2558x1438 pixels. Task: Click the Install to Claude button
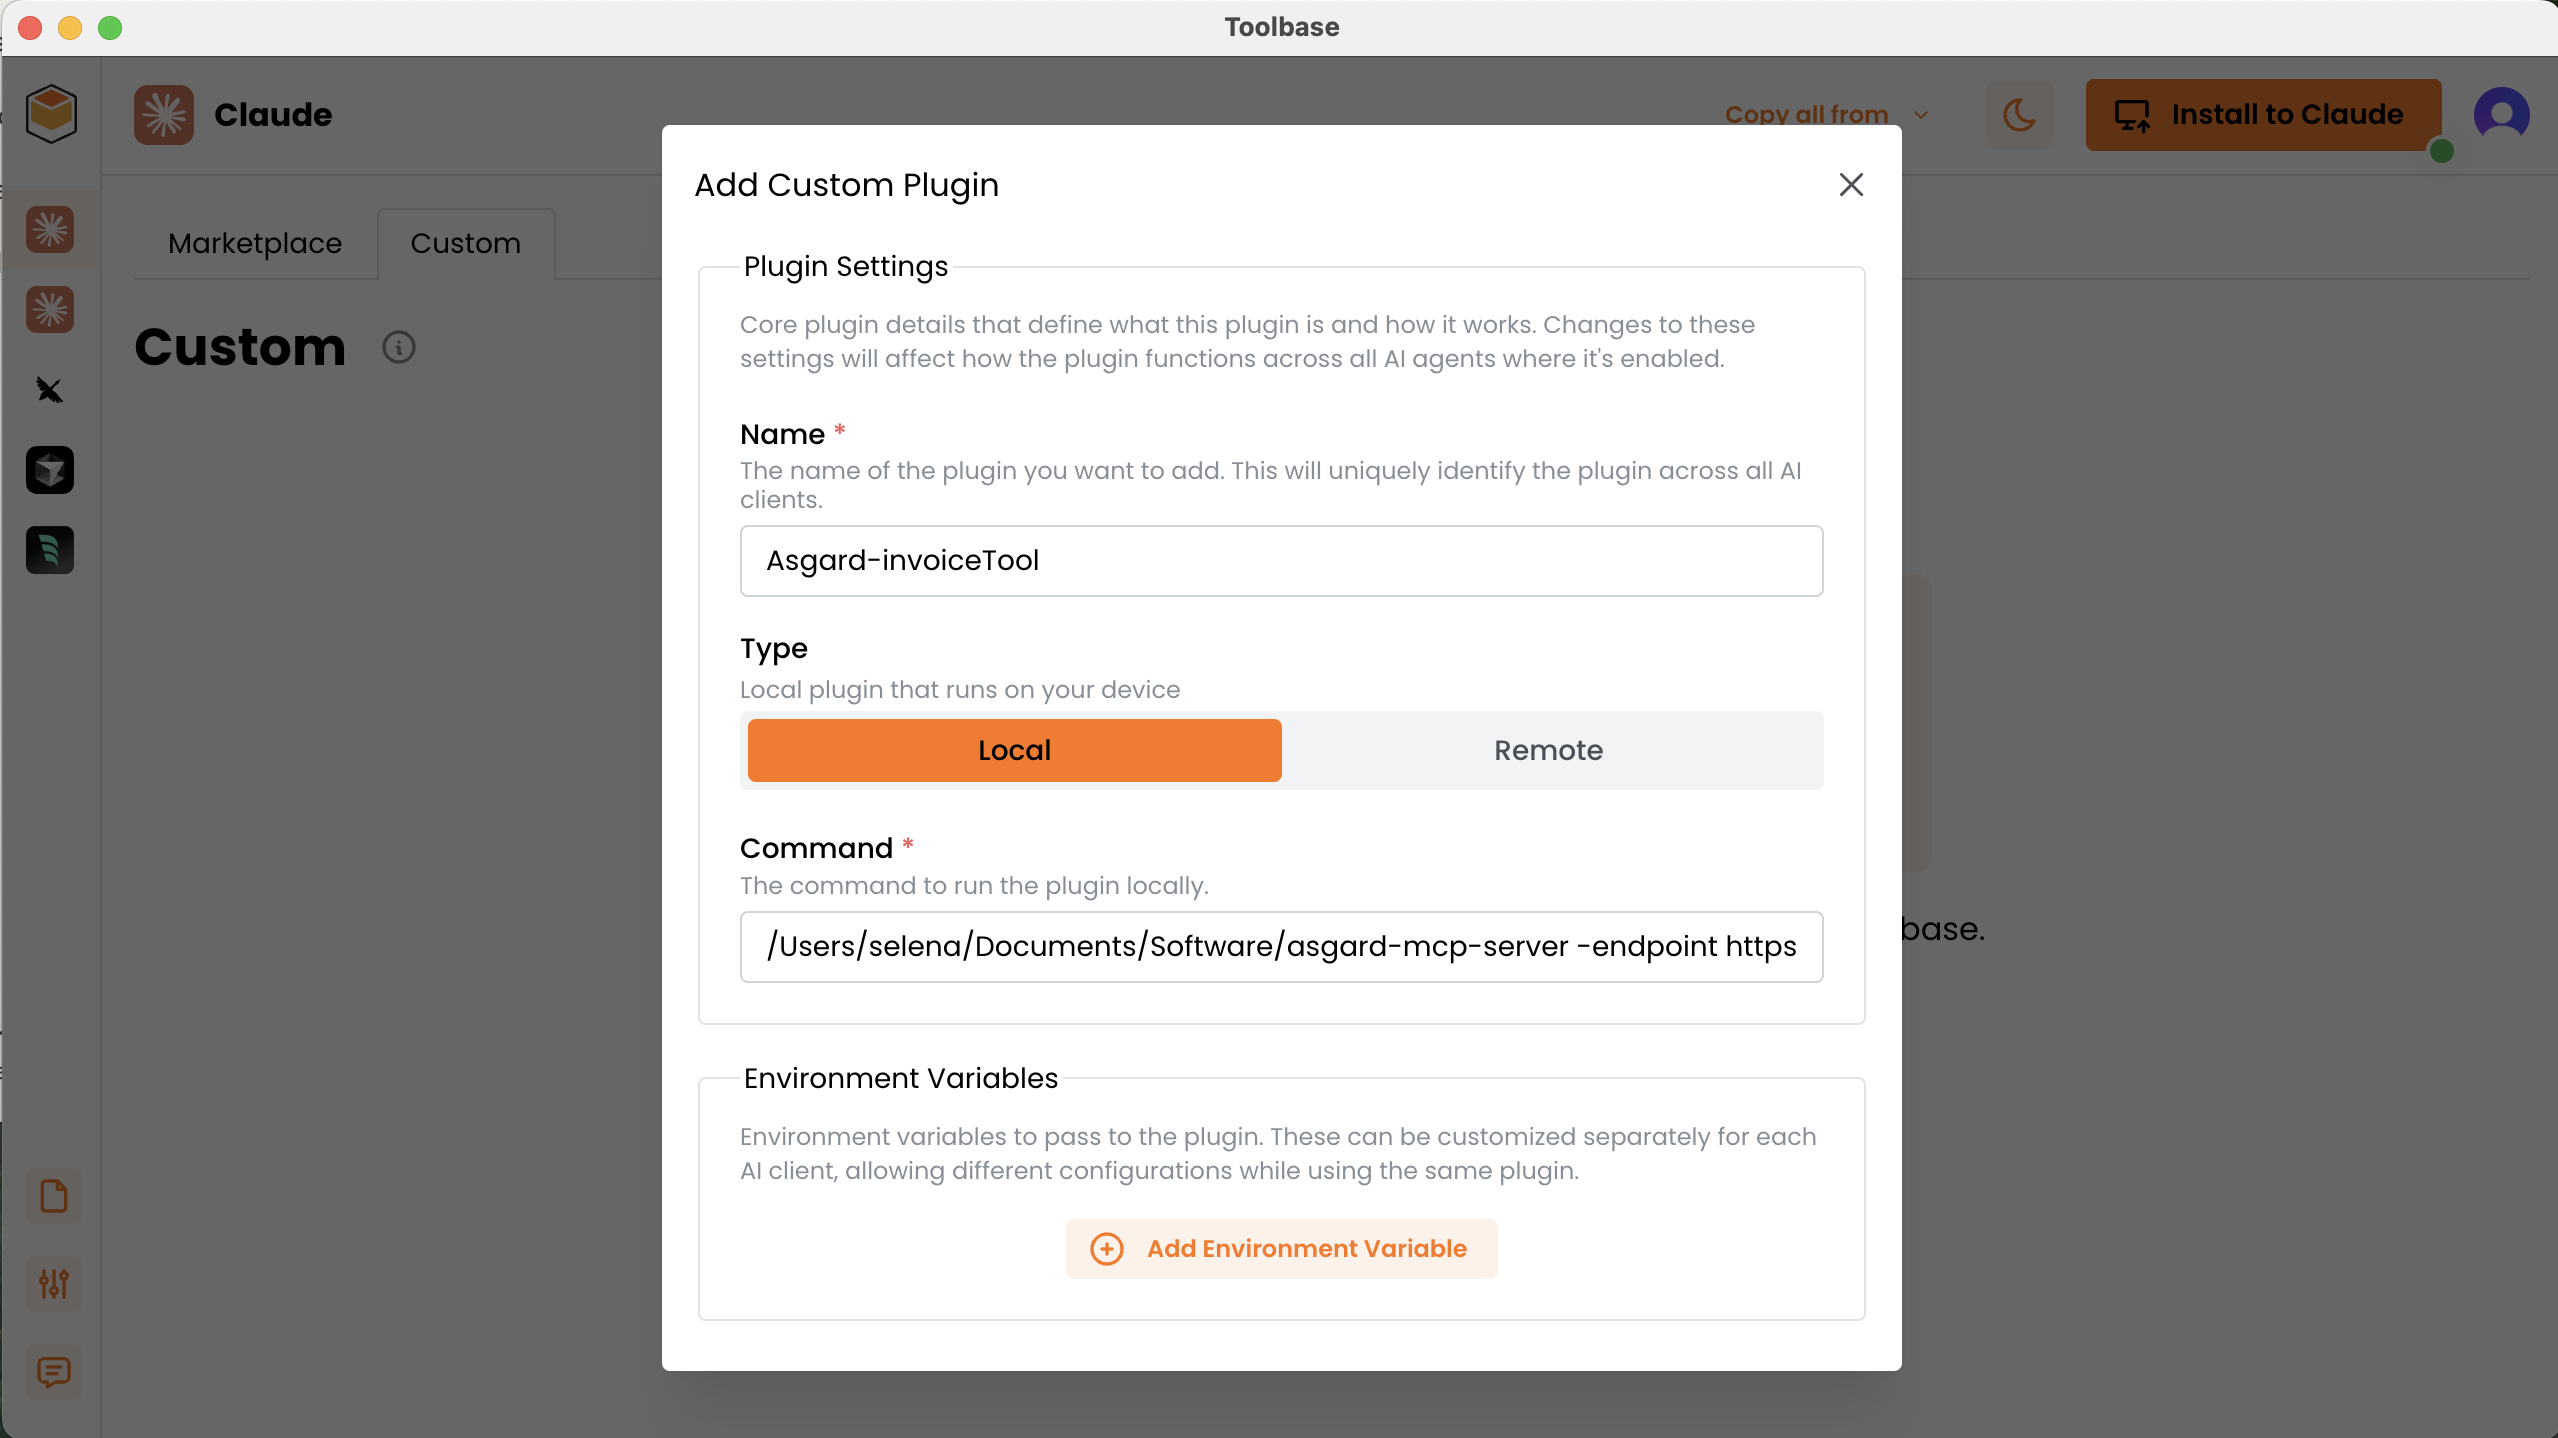(2263, 115)
